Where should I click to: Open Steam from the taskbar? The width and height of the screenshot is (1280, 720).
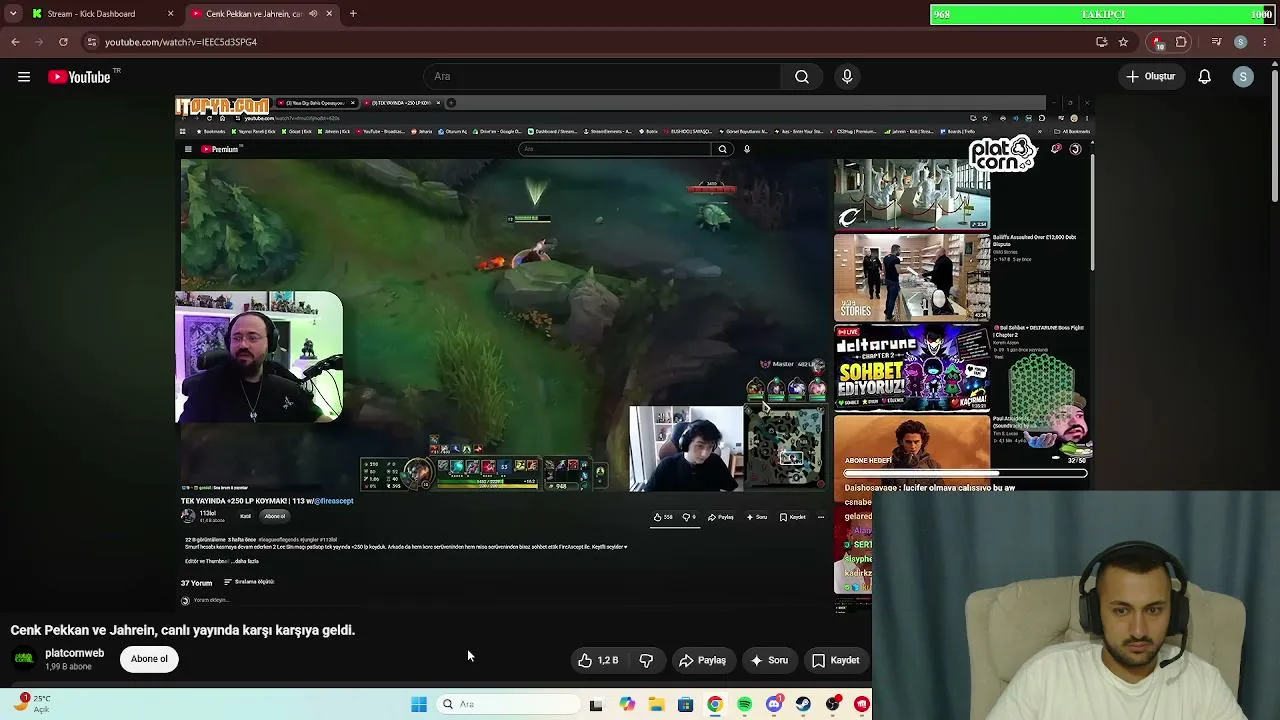click(x=803, y=704)
